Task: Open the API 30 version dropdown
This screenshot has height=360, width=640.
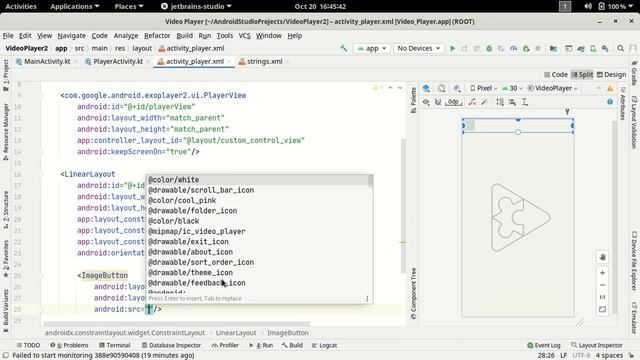Action: pos(513,88)
